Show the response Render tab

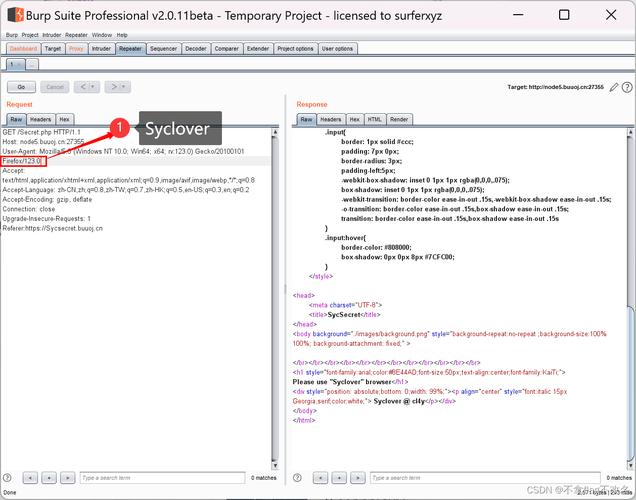point(399,119)
